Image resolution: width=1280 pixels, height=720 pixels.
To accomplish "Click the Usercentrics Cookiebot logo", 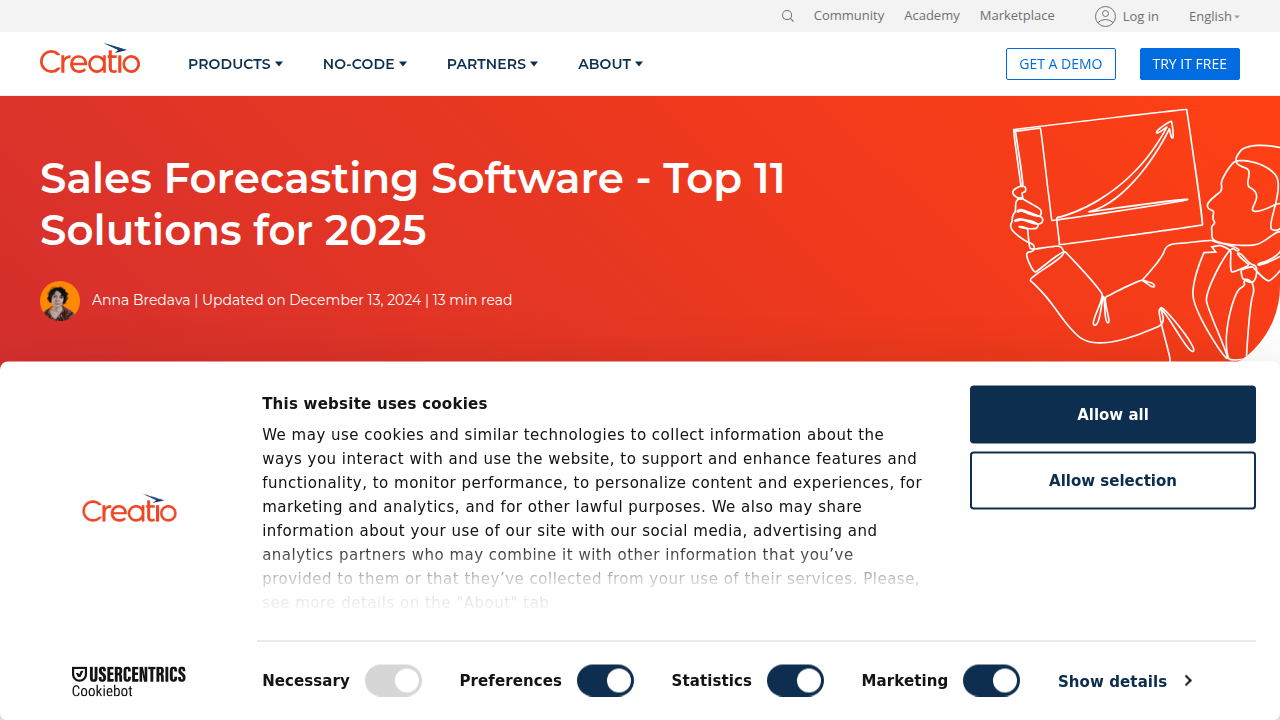I will click(129, 681).
